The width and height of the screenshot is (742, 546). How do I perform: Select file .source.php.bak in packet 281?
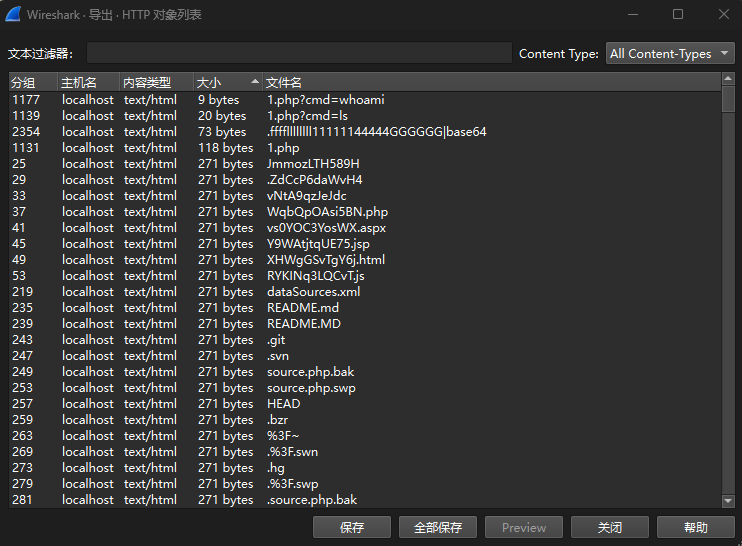coord(365,500)
